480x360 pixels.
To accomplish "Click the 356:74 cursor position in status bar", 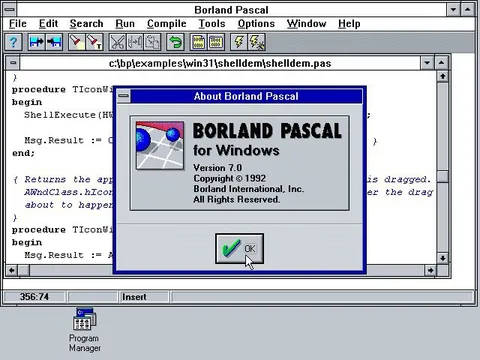I will pos(34,297).
